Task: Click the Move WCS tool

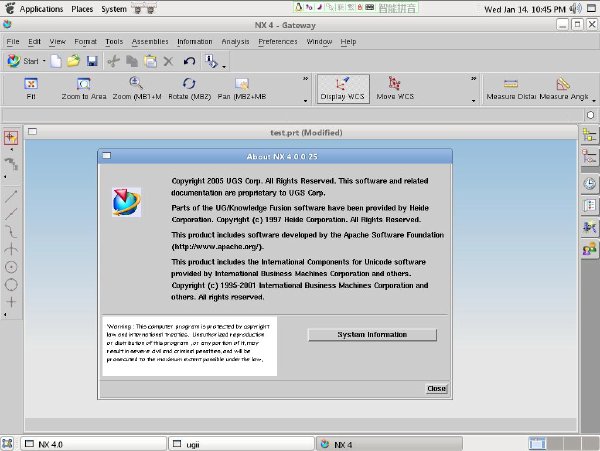Action: pyautogui.click(x=395, y=89)
